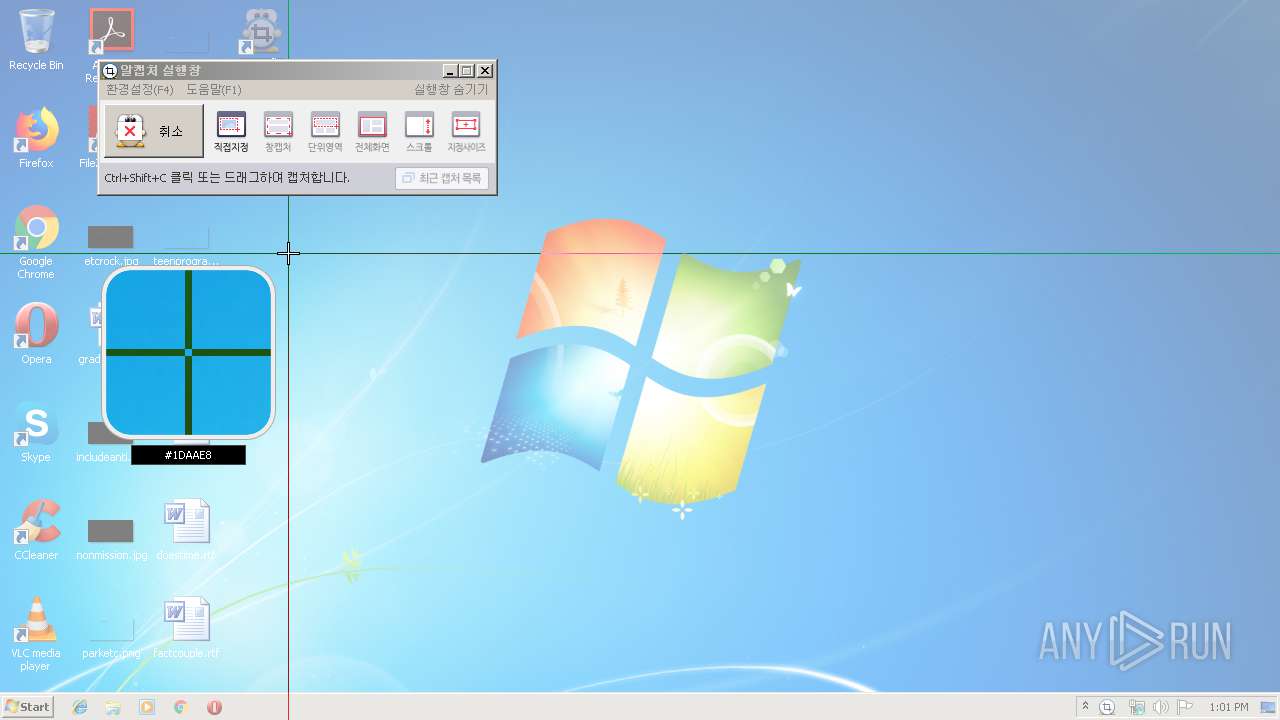This screenshot has height=720, width=1280.
Task: Select the VLC media player shortcut
Action: pos(36,634)
